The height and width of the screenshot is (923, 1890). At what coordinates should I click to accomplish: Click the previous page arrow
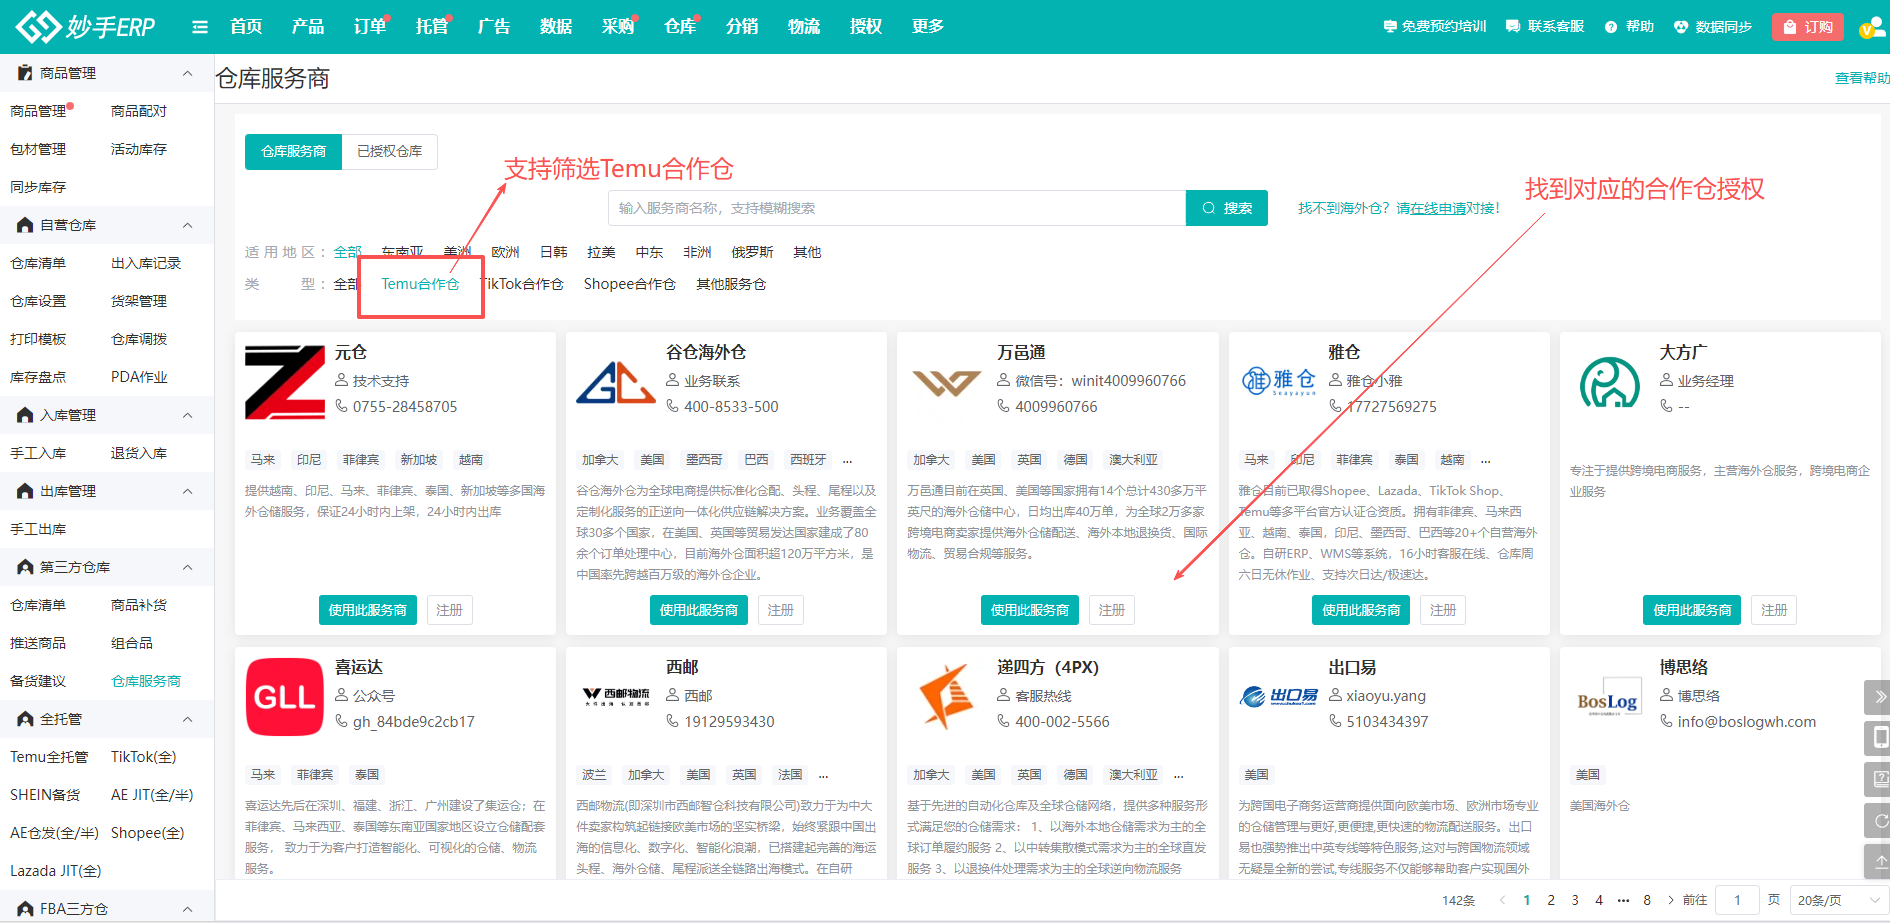coord(1502,900)
